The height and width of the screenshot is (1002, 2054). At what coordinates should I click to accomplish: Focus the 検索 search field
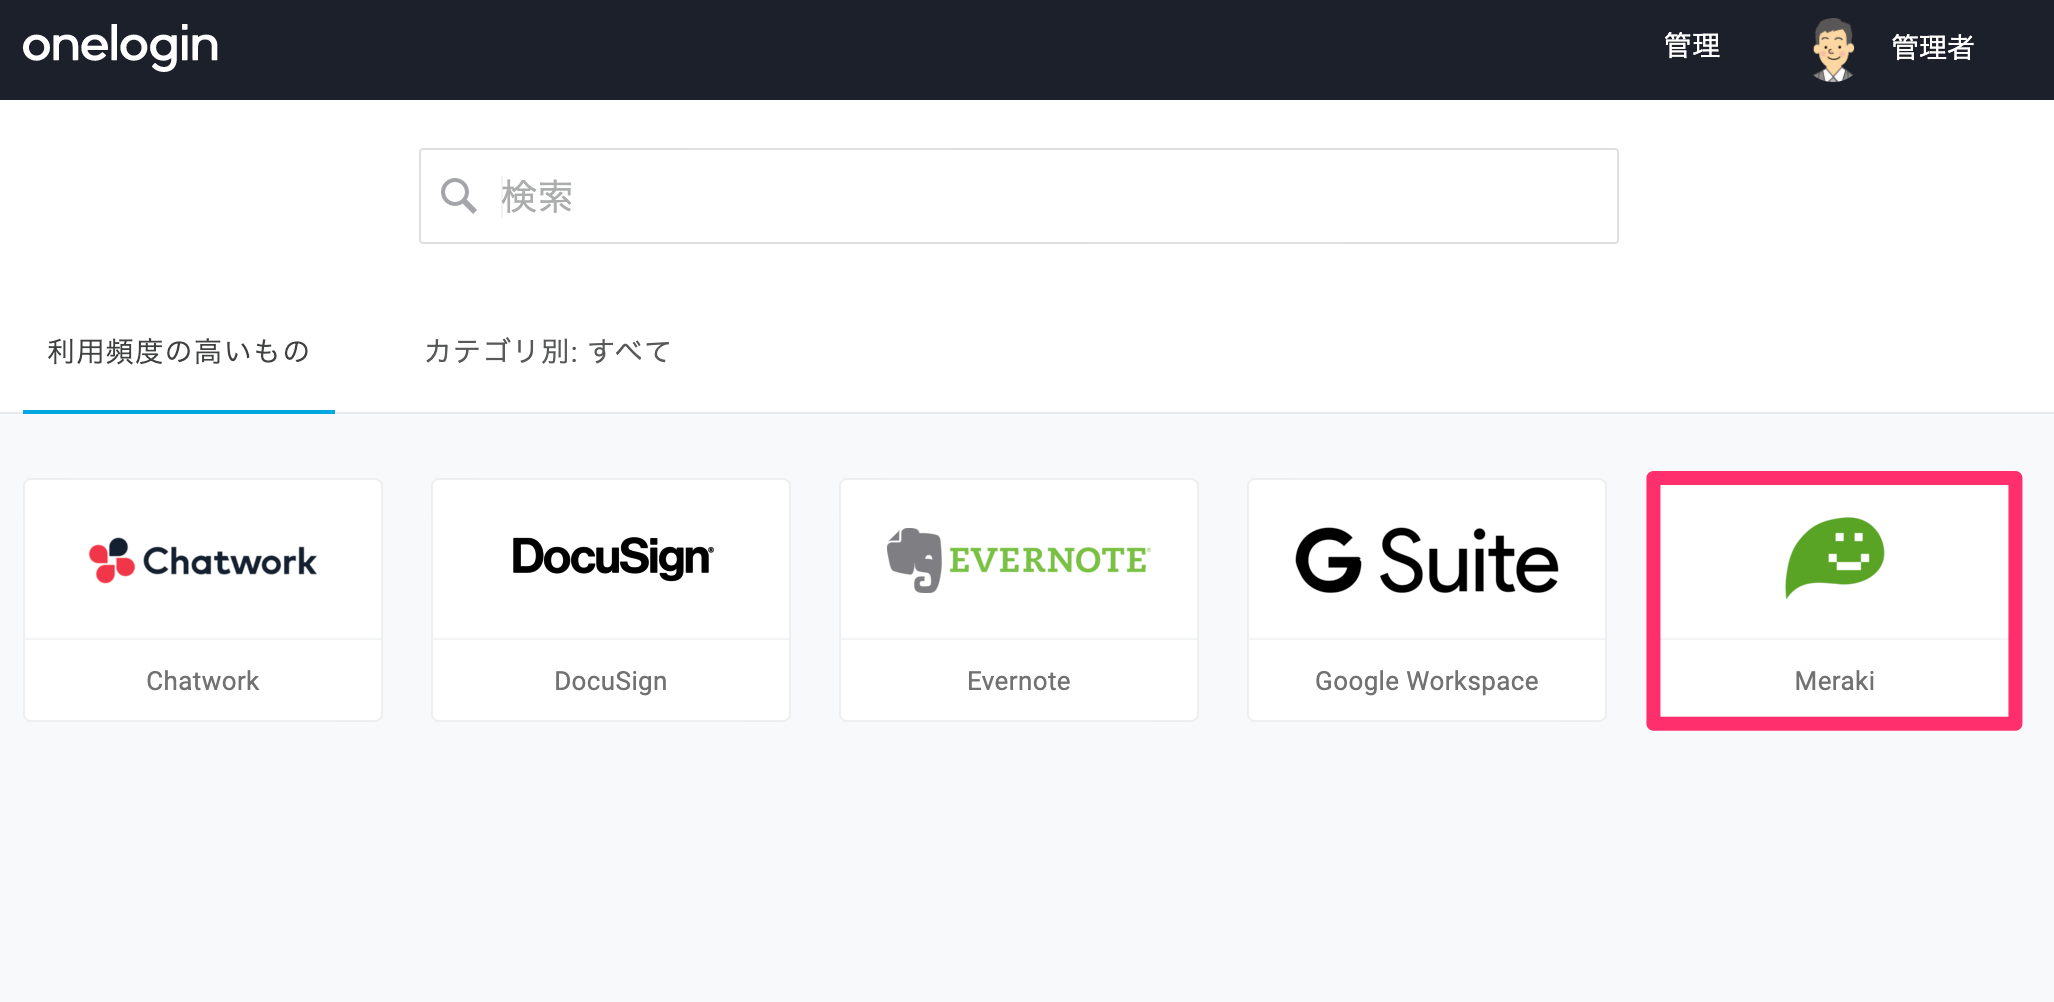pyautogui.click(x=1018, y=196)
